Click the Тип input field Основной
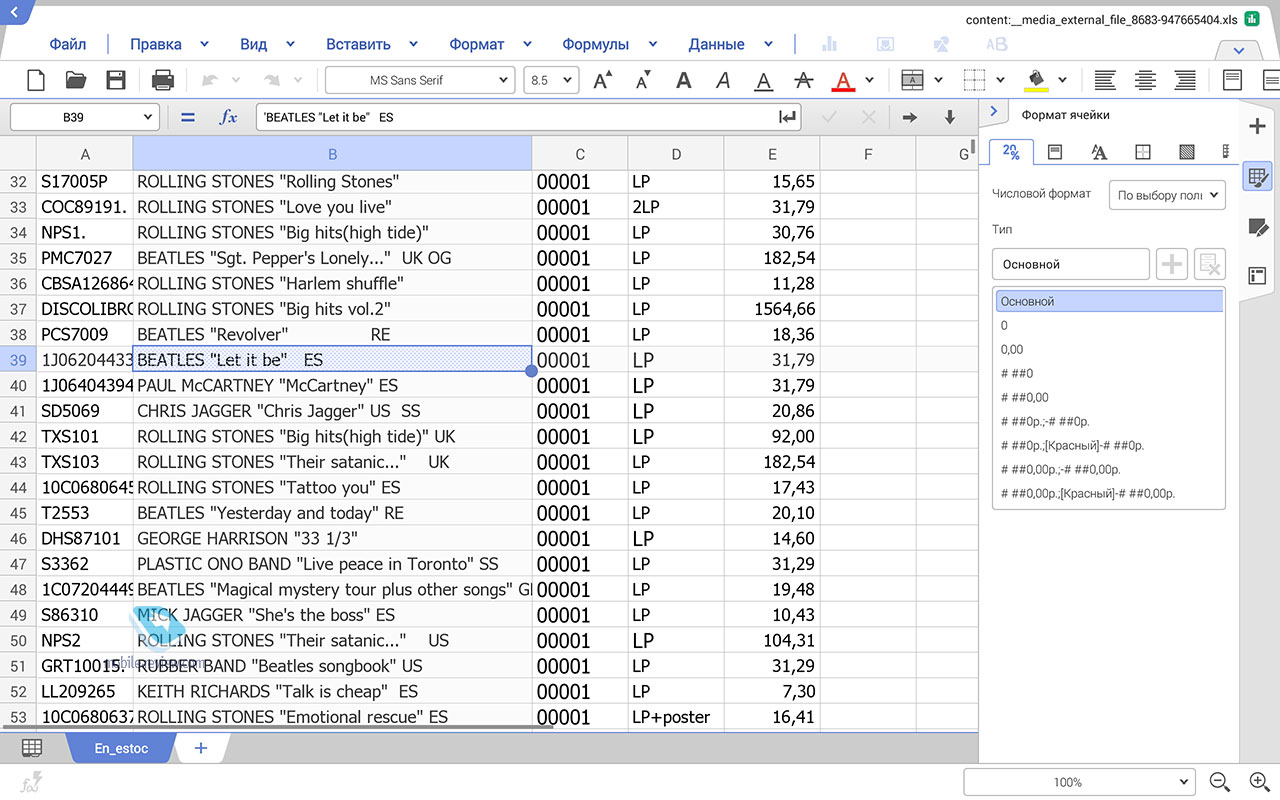The image size is (1280, 800). [1071, 264]
